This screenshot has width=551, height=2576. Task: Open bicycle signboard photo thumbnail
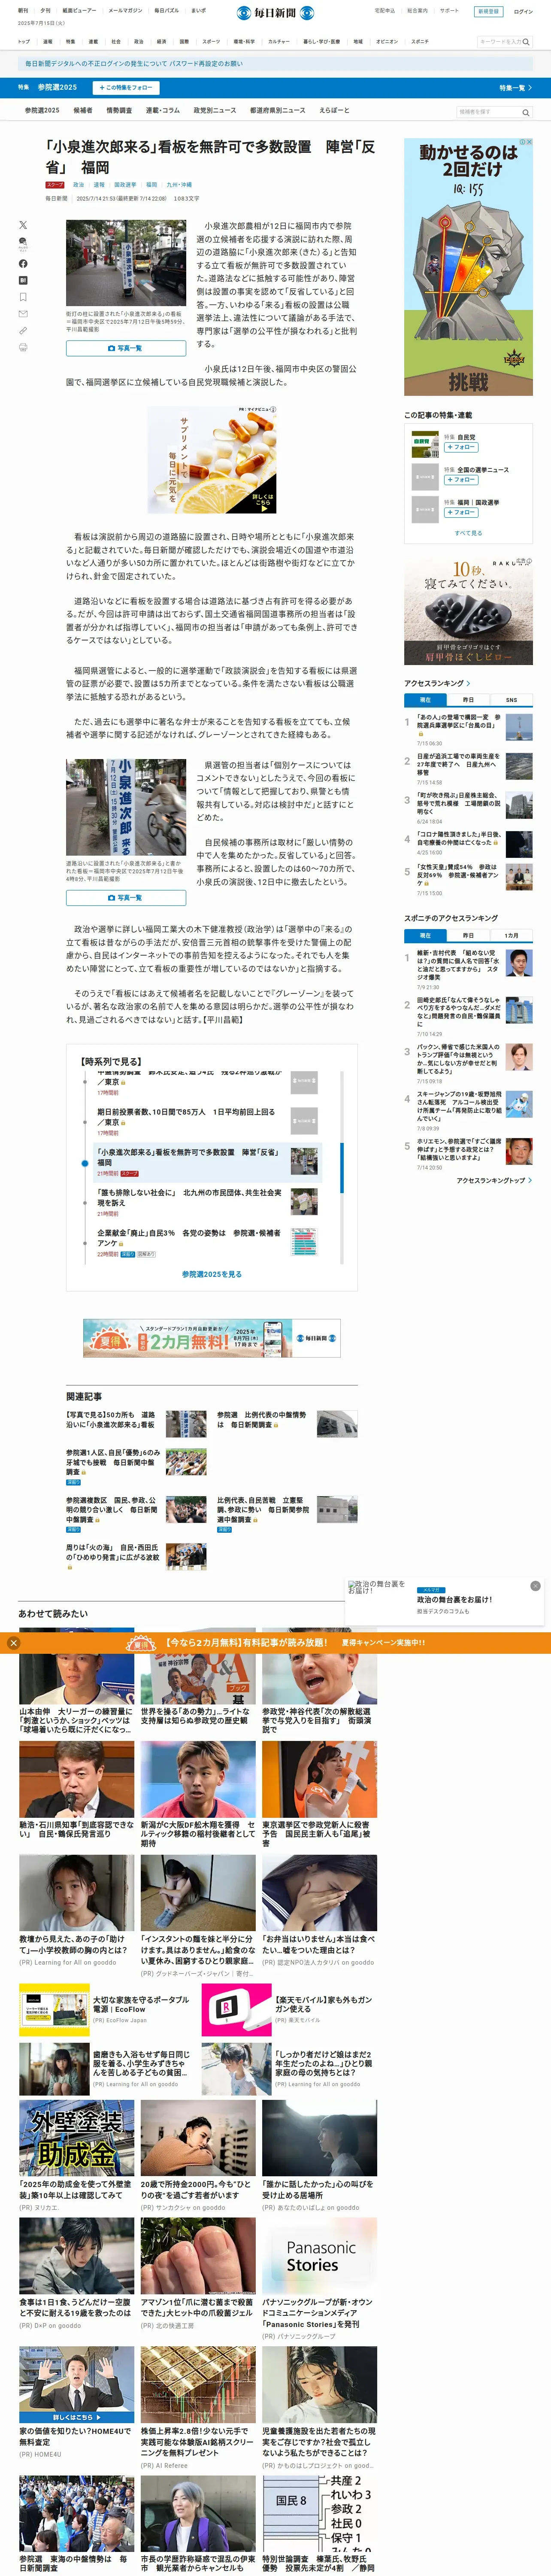126,807
